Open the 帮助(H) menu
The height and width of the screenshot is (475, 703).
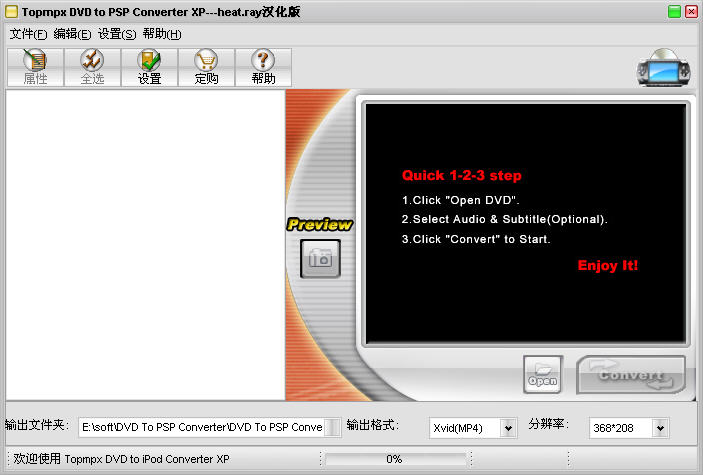click(162, 34)
